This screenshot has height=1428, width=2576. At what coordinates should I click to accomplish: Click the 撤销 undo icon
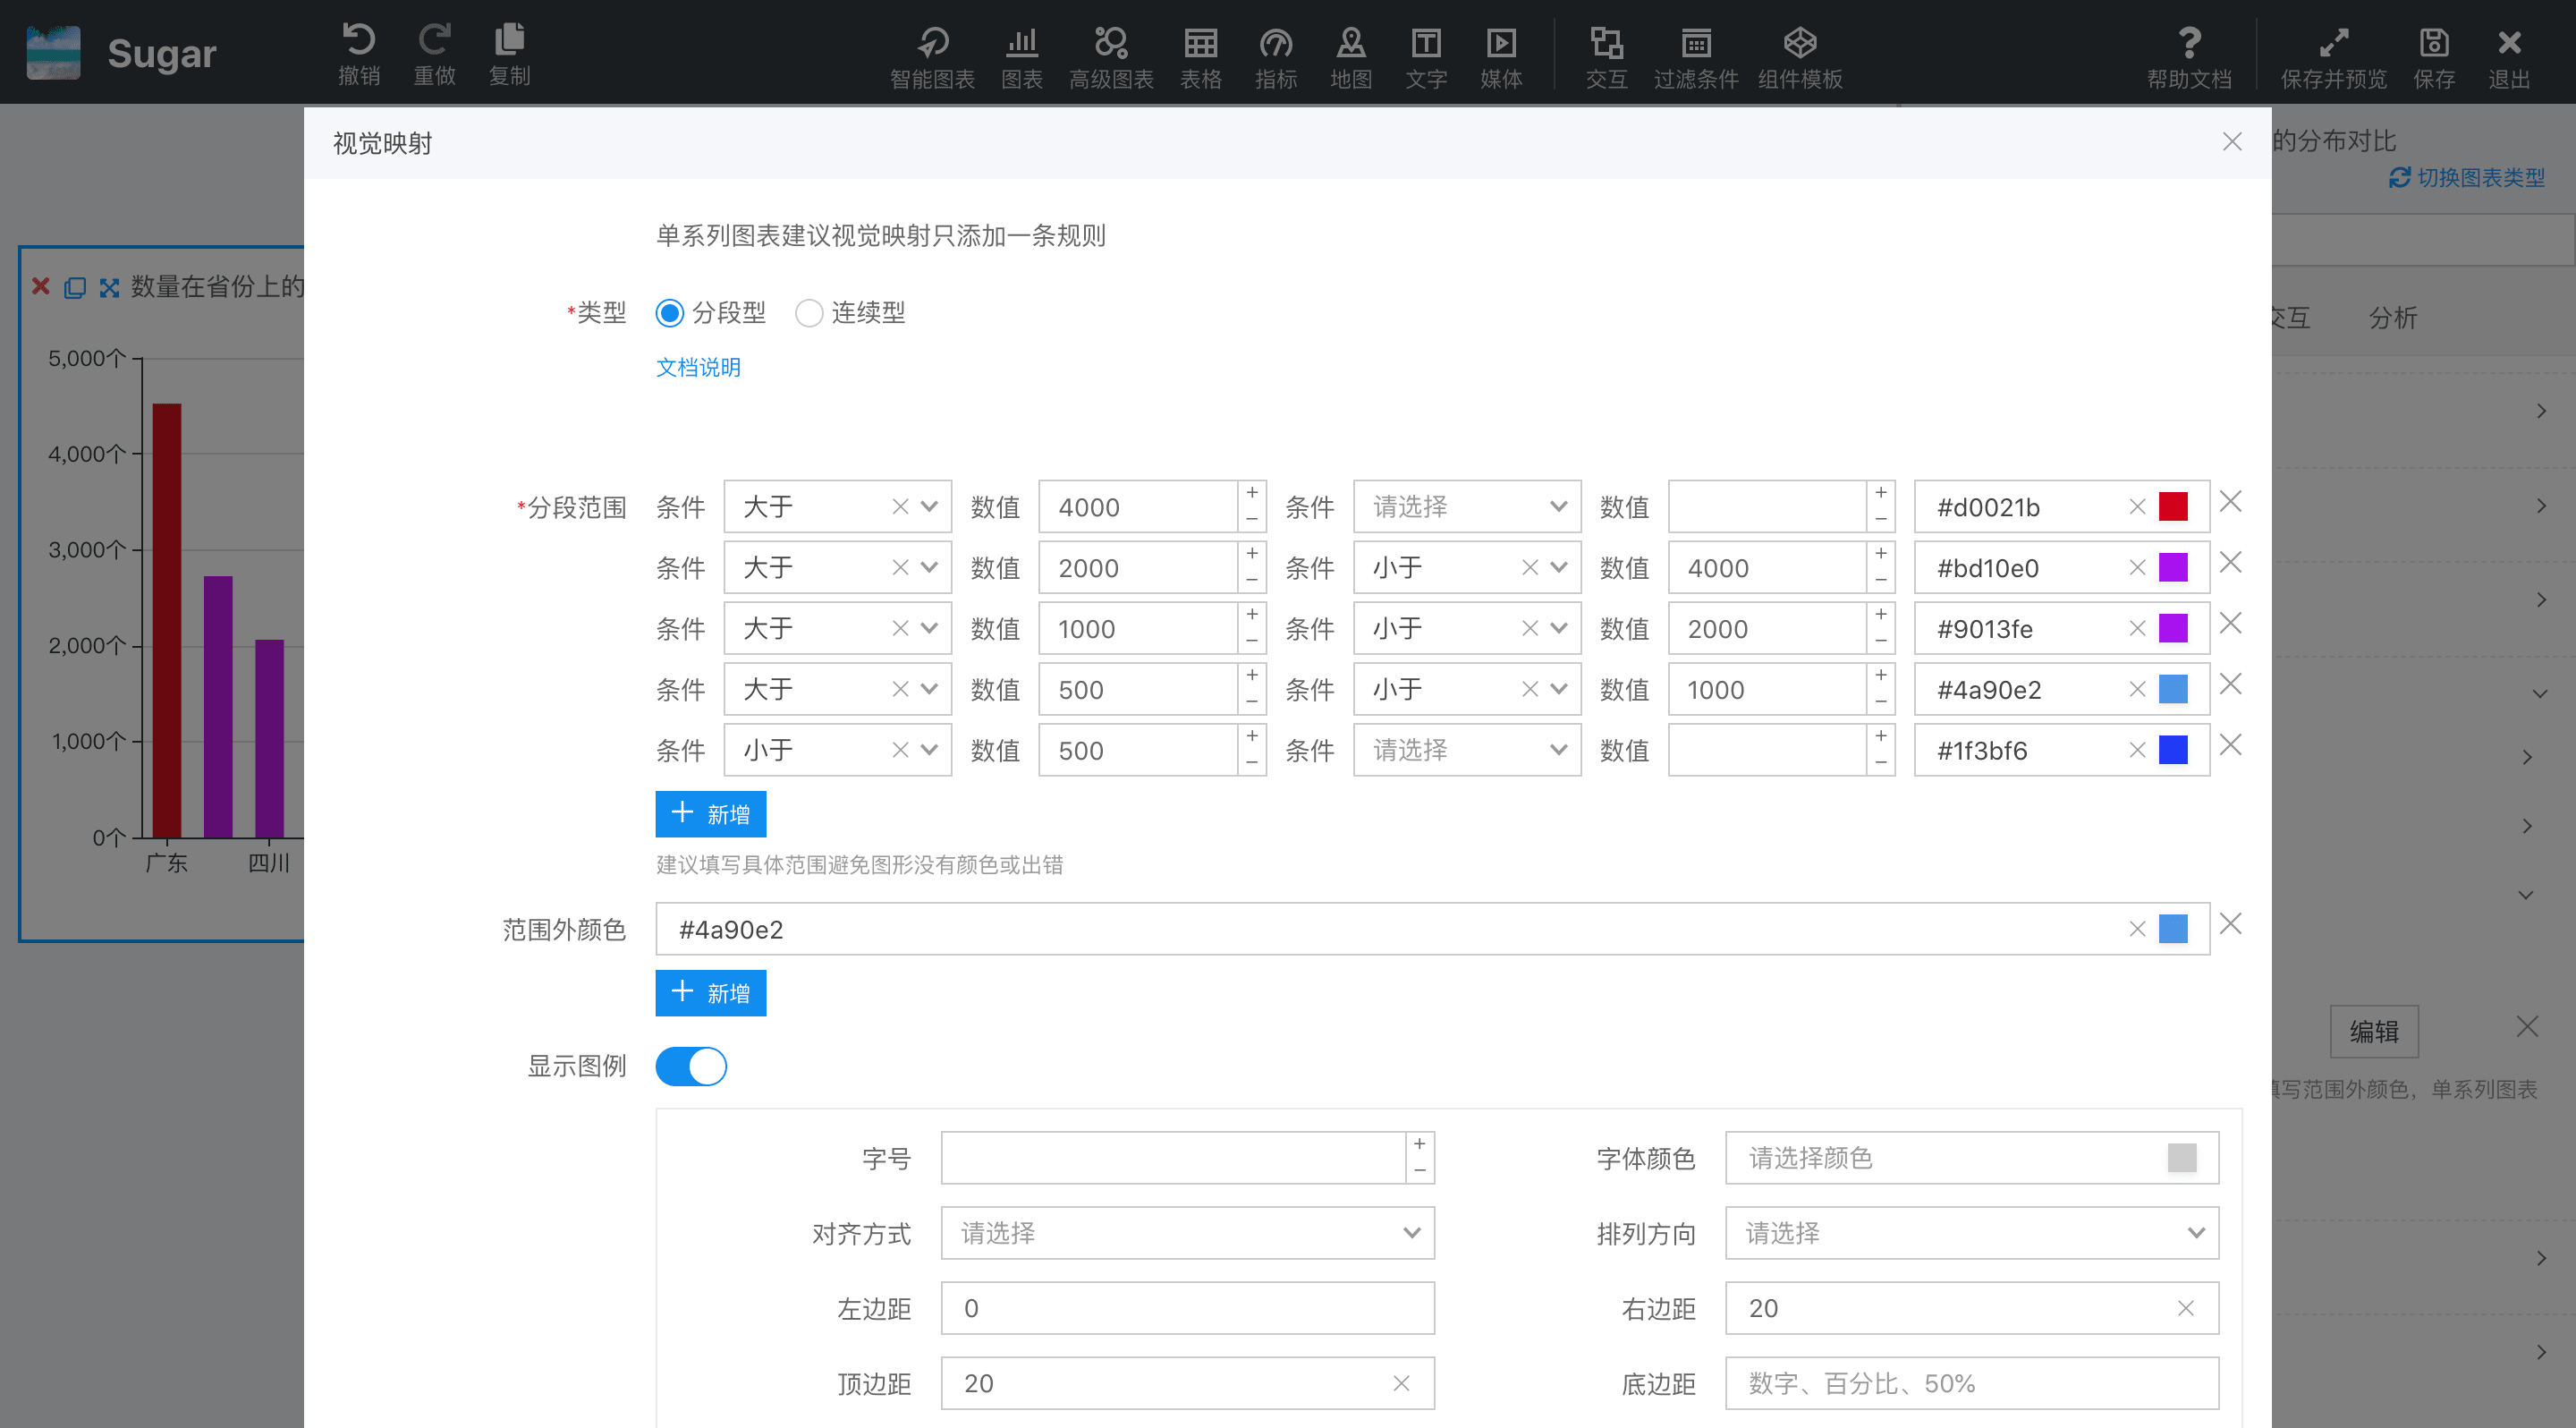[359, 53]
